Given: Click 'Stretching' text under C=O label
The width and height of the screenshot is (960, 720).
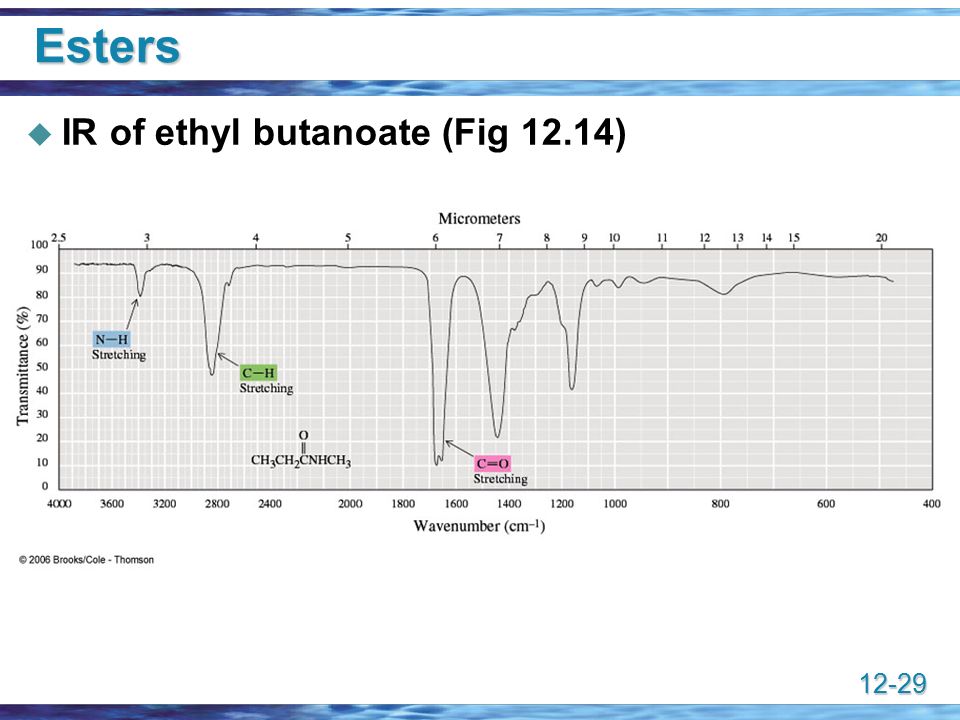Looking at the screenshot, I should pyautogui.click(x=500, y=479).
